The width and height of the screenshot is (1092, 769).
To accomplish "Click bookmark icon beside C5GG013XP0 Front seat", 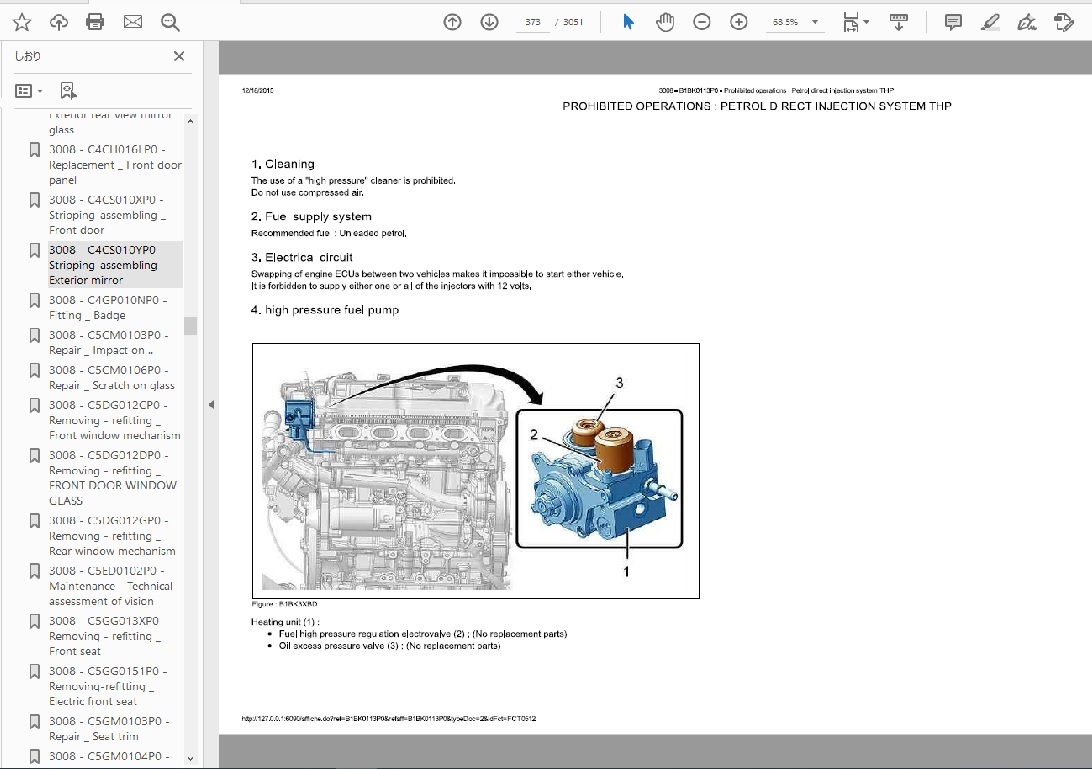I will pyautogui.click(x=34, y=621).
